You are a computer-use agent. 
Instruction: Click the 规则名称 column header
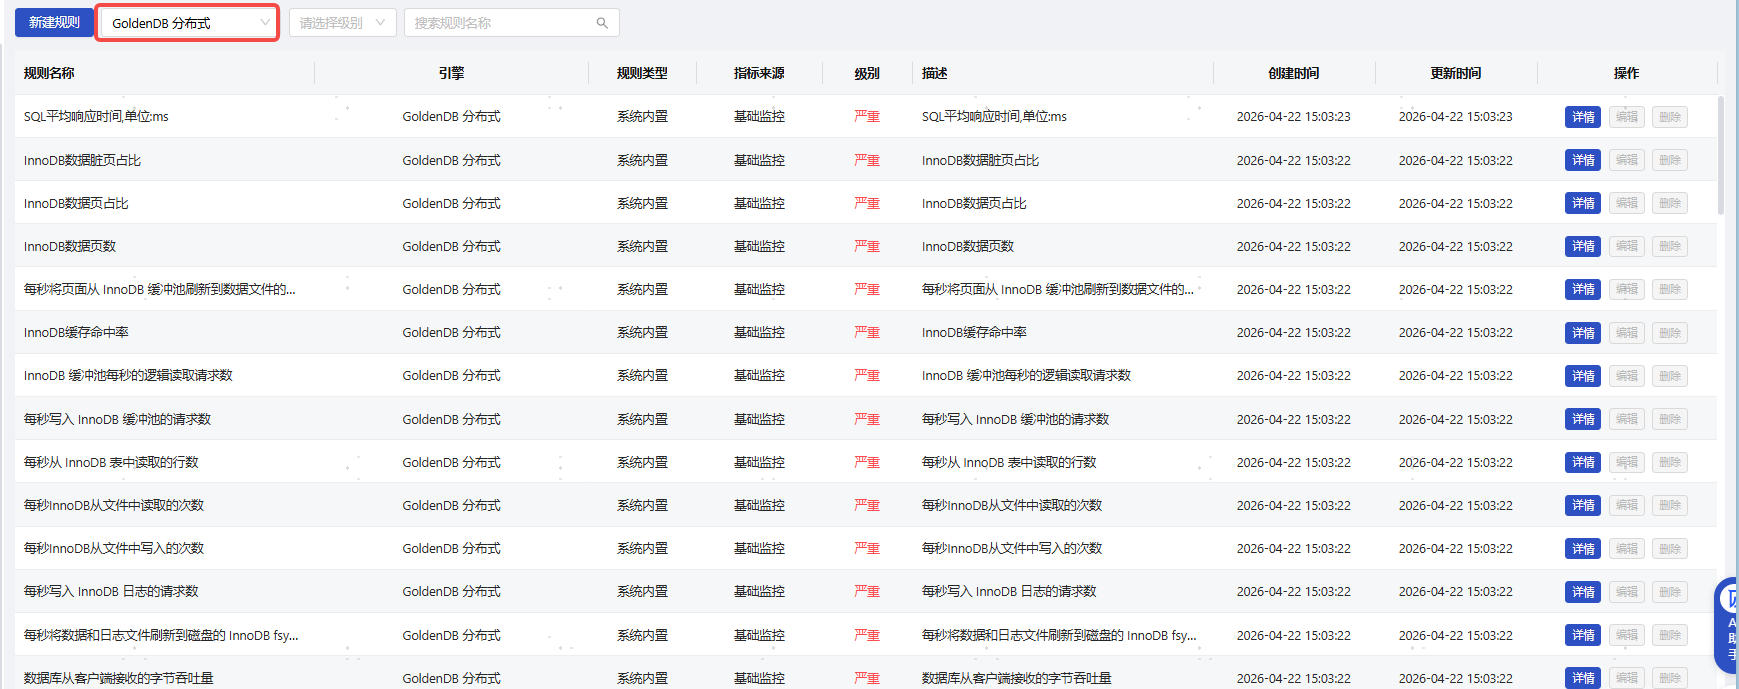pyautogui.click(x=49, y=73)
